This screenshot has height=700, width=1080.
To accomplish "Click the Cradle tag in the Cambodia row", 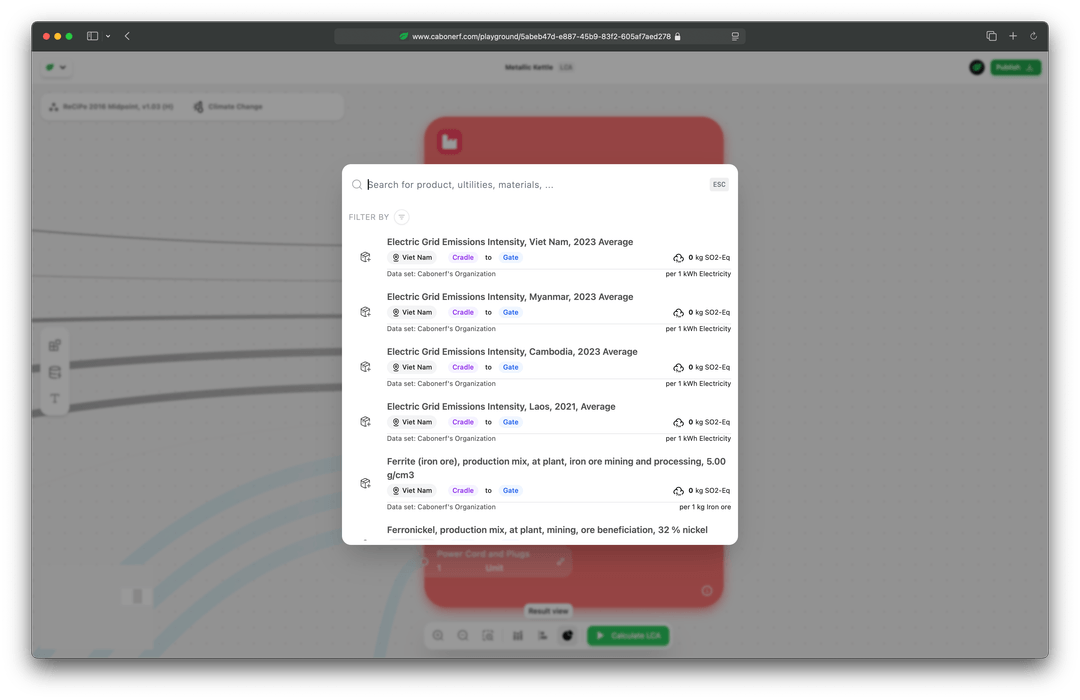I will tap(463, 367).
